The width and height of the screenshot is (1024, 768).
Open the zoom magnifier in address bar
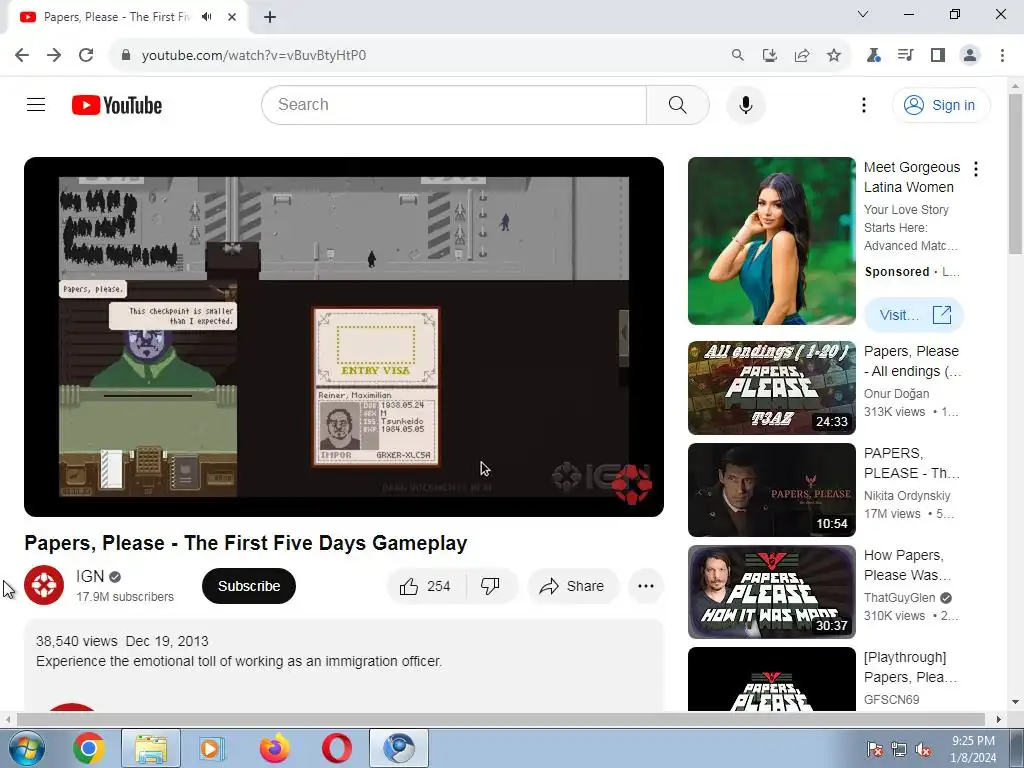point(737,55)
